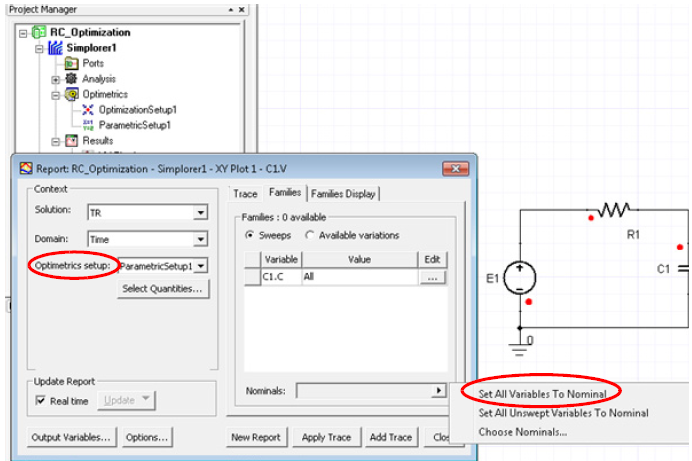Select the Available variations radio button
The height and width of the screenshot is (461, 692).
[x=310, y=235]
